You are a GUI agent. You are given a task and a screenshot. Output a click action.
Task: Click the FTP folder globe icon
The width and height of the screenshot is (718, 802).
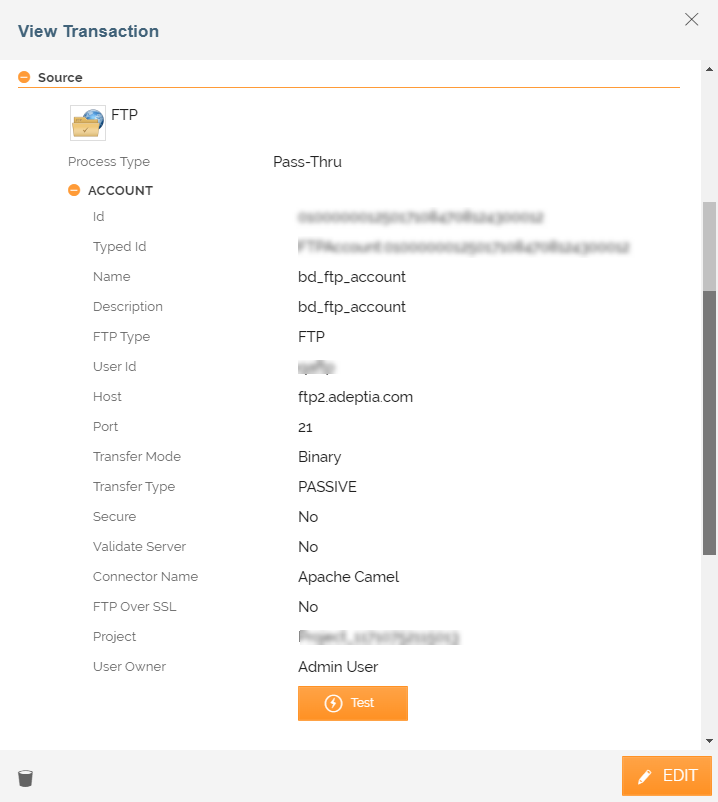[x=88, y=123]
